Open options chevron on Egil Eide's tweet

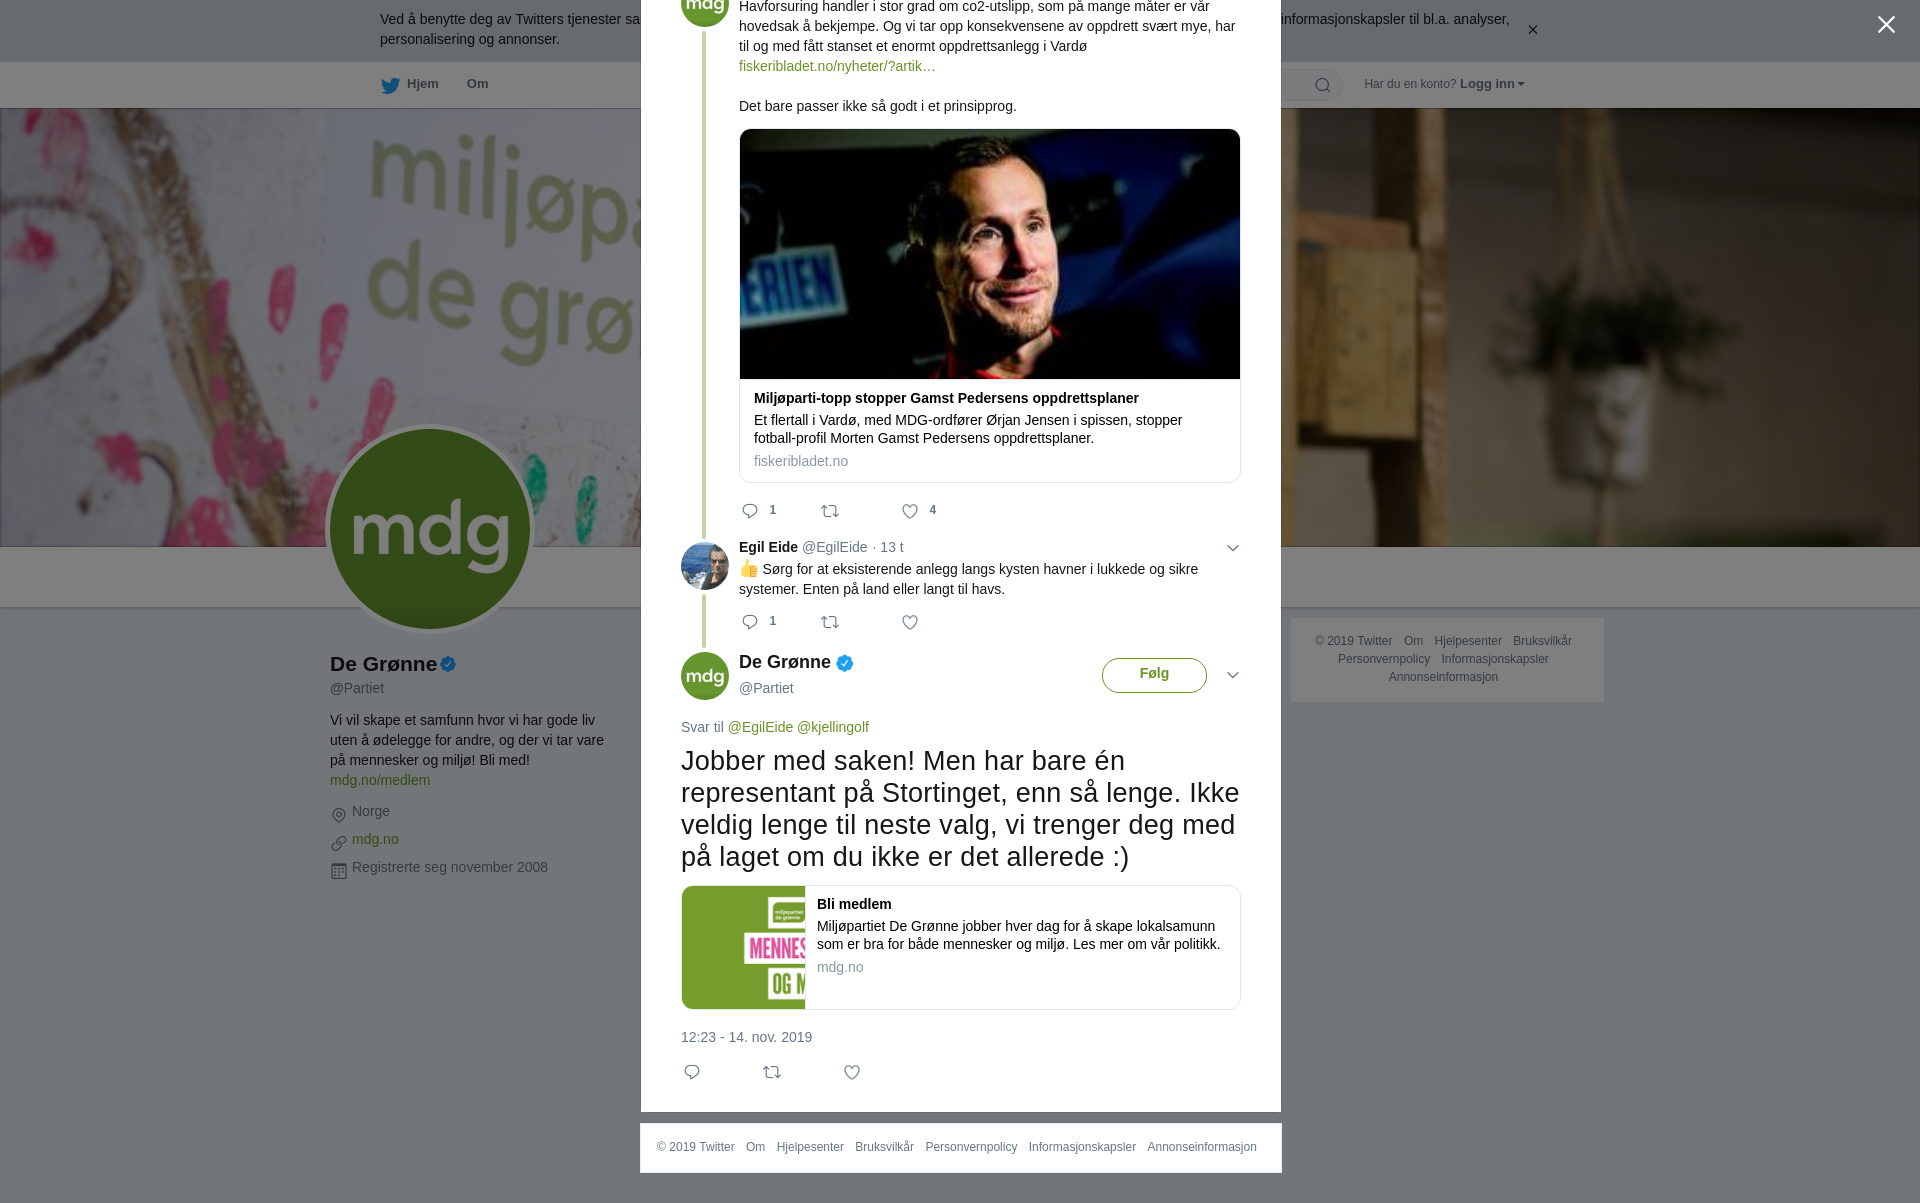pyautogui.click(x=1233, y=548)
